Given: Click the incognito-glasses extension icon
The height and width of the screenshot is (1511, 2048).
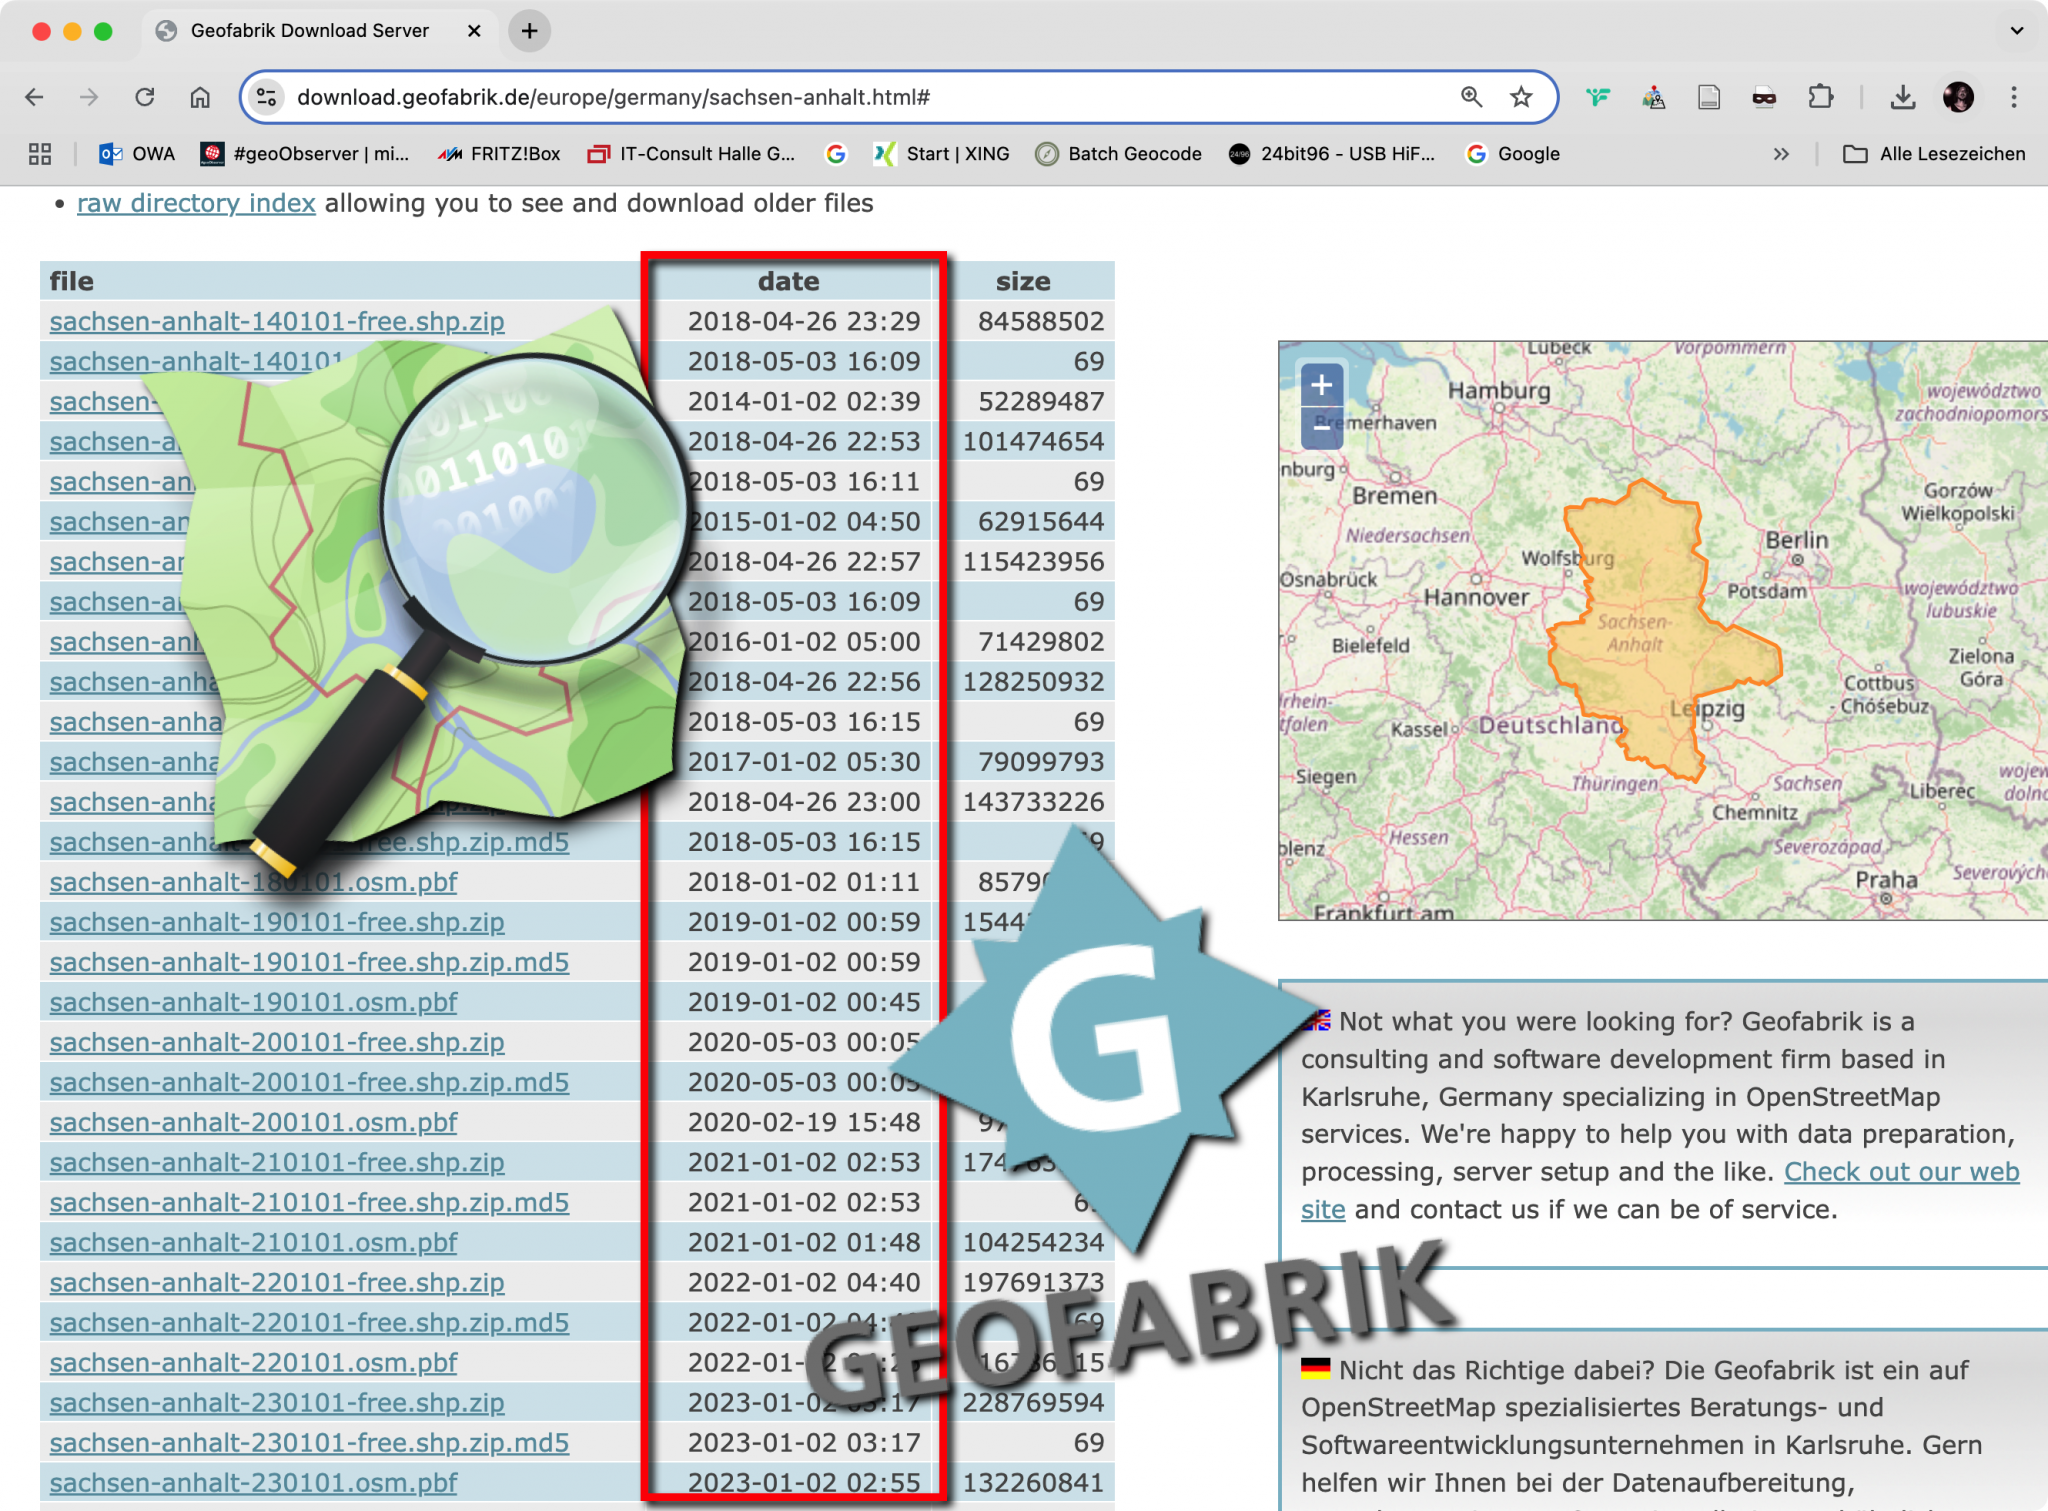Looking at the screenshot, I should pyautogui.click(x=1764, y=97).
